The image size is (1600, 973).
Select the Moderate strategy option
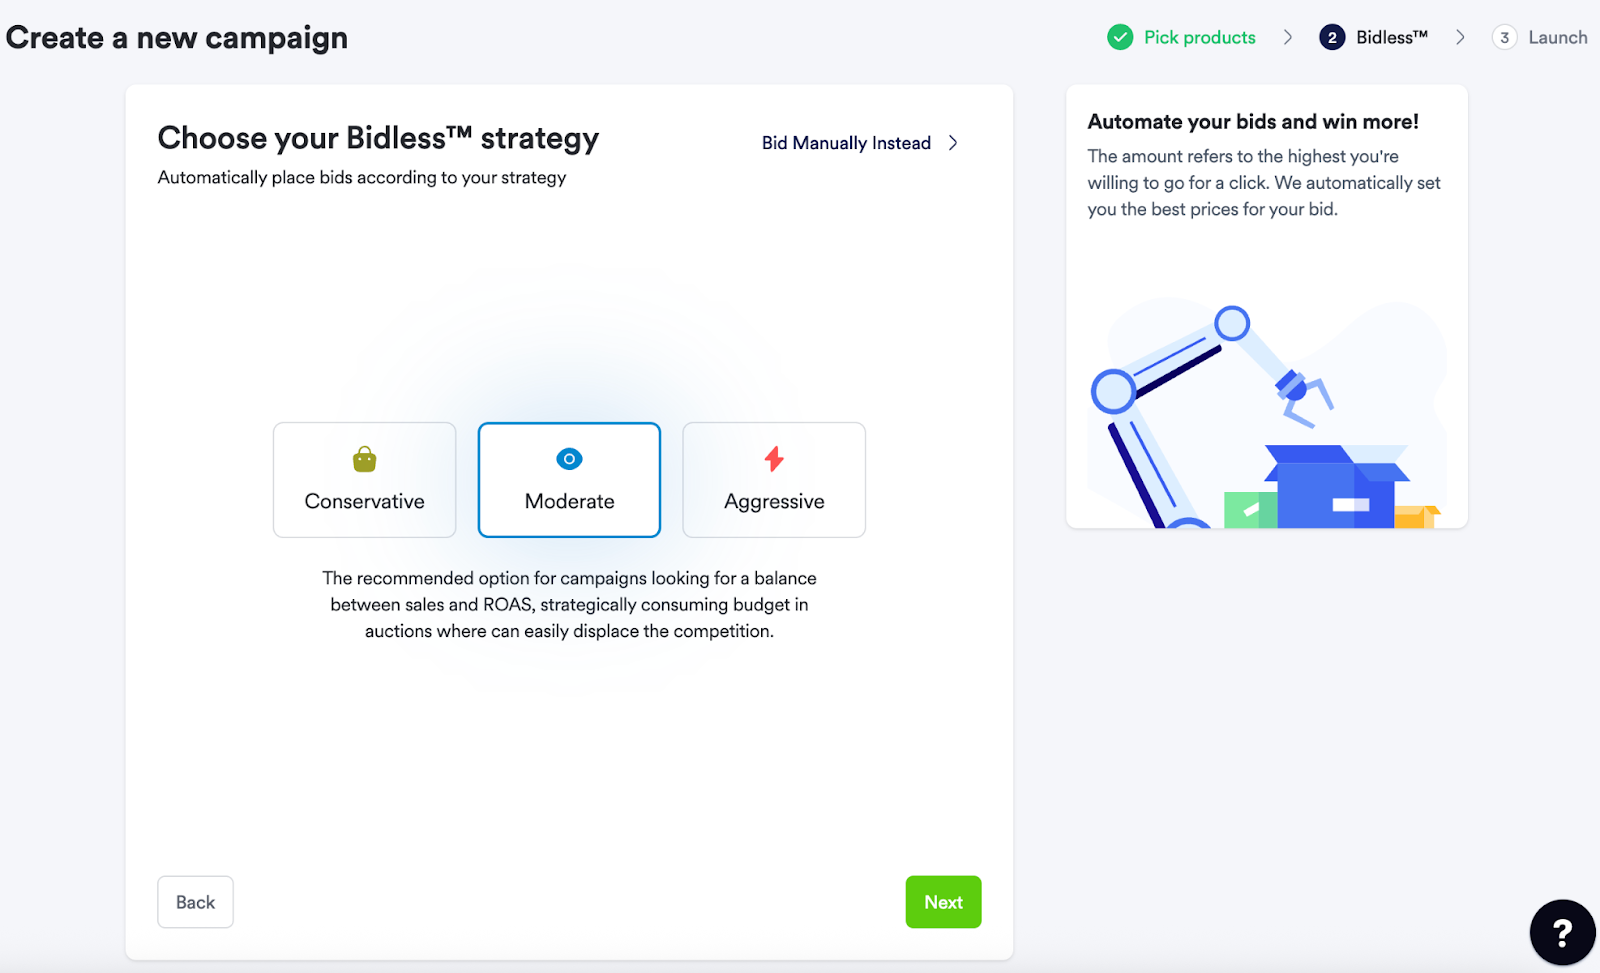pyautogui.click(x=569, y=480)
